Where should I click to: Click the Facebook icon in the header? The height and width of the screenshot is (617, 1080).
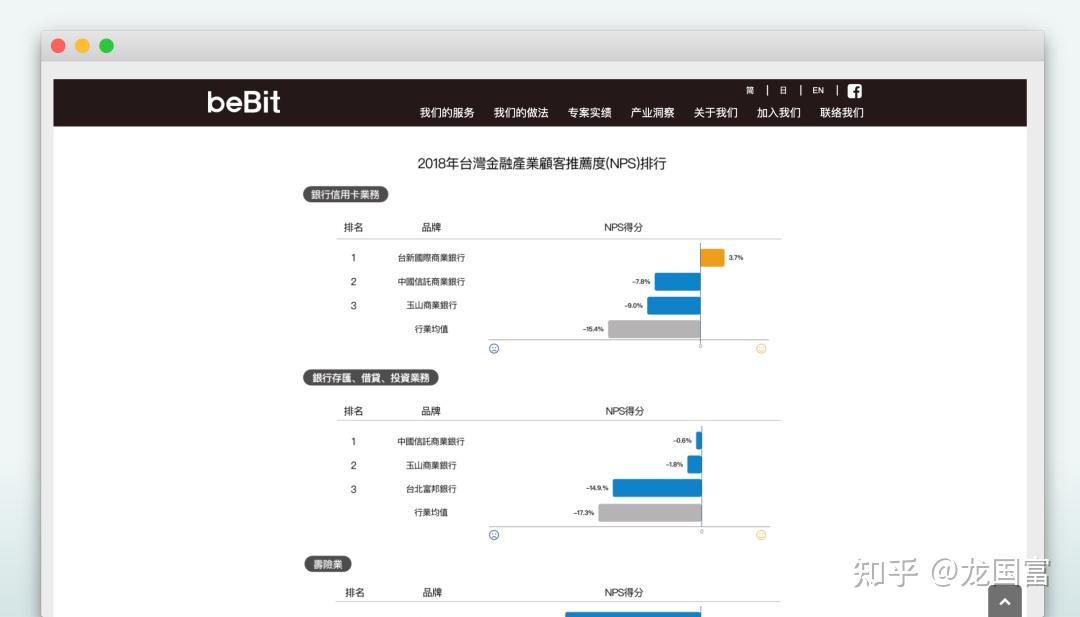point(854,90)
